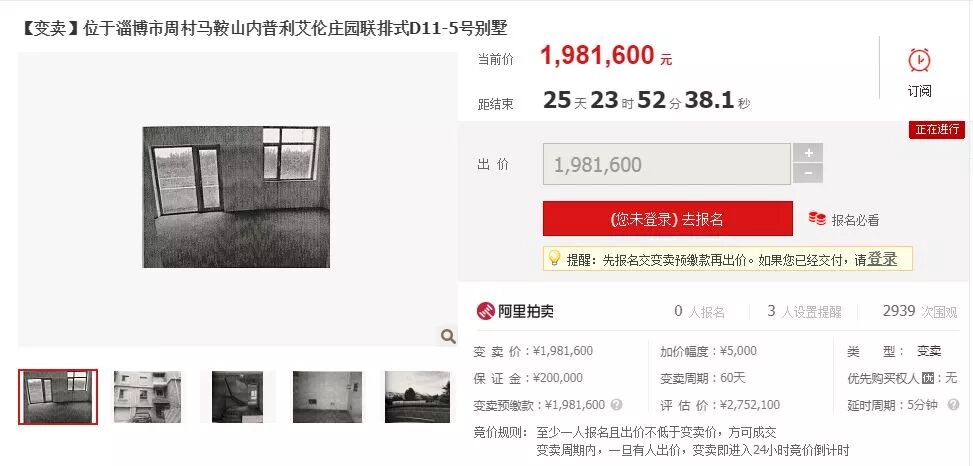
Task: Click the large main property photo
Action: click(236, 197)
